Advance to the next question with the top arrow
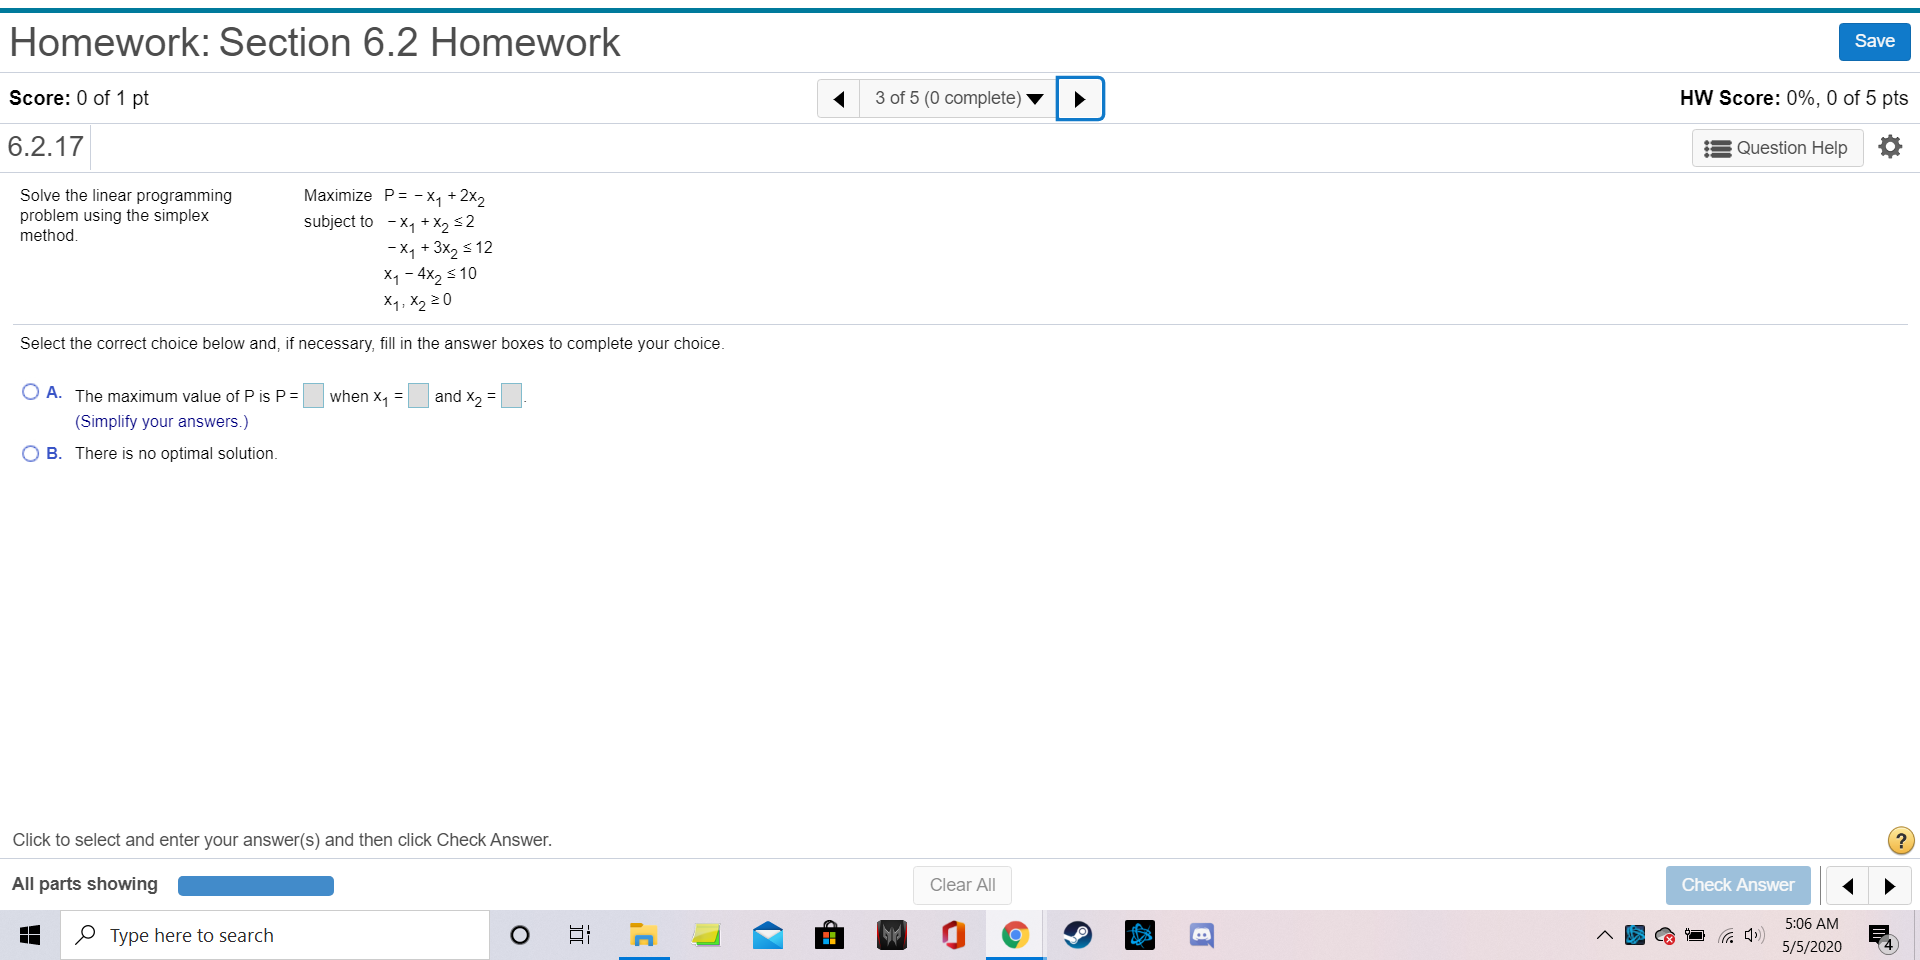1920x960 pixels. pos(1080,98)
